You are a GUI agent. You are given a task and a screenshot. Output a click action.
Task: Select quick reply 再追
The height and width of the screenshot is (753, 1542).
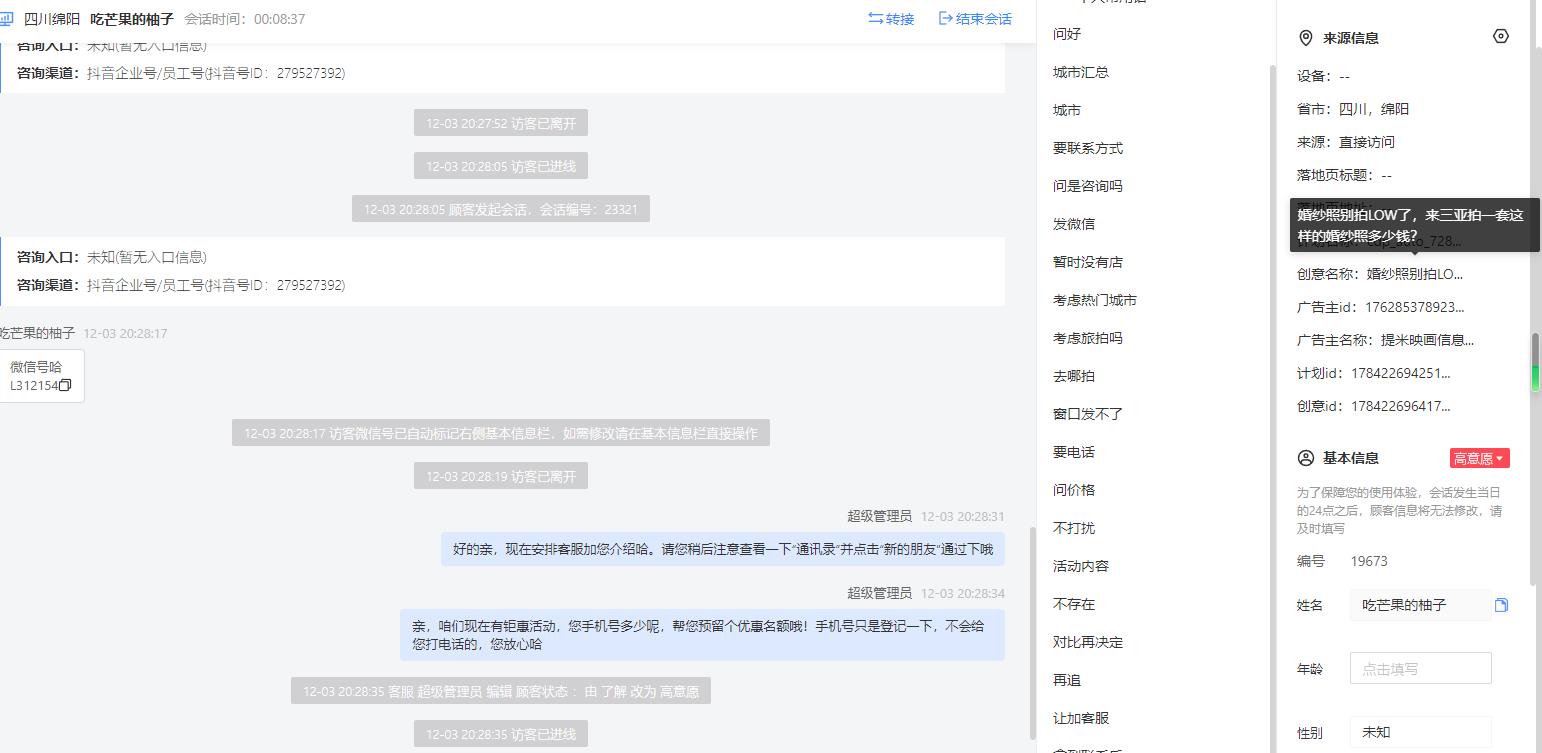pos(1067,680)
